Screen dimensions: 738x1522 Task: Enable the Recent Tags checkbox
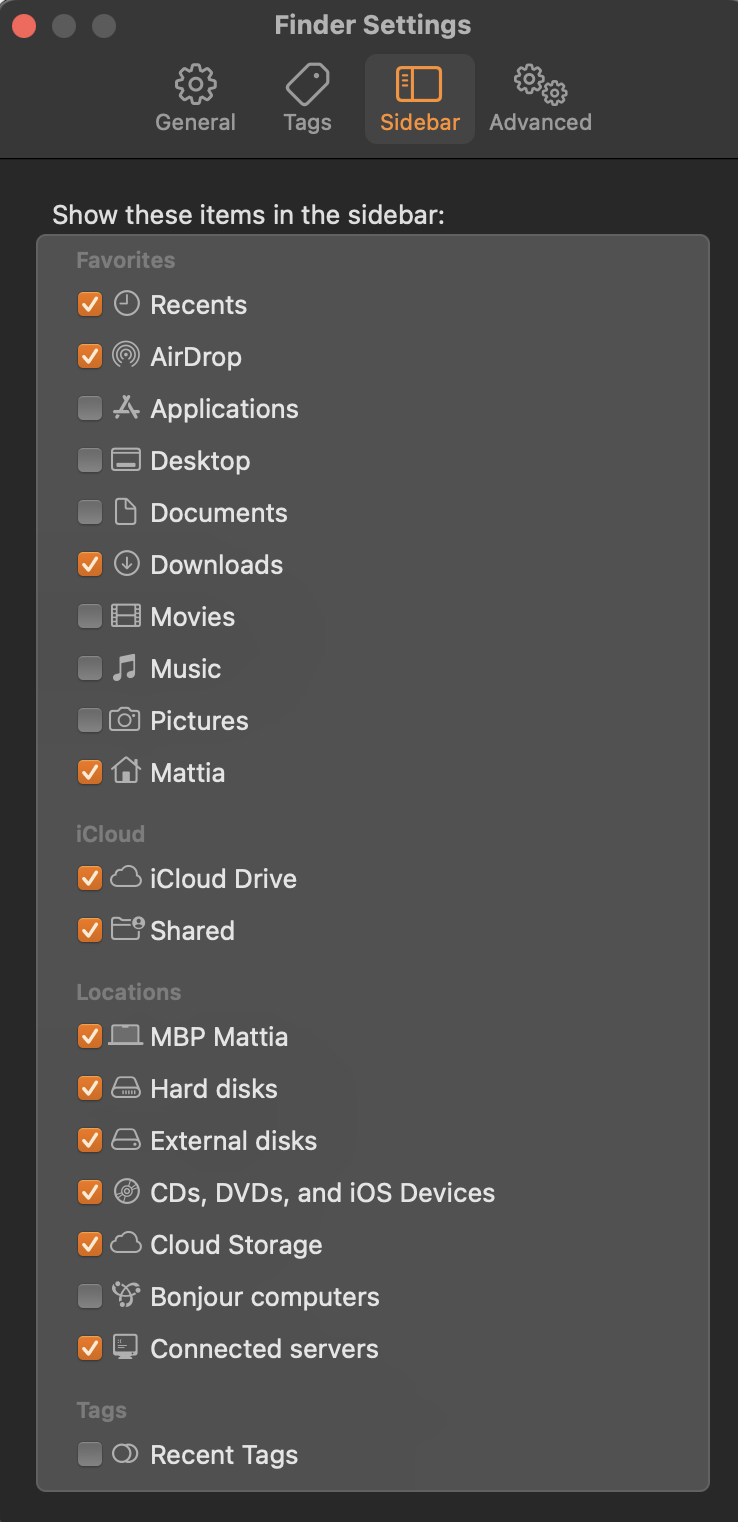click(90, 1454)
